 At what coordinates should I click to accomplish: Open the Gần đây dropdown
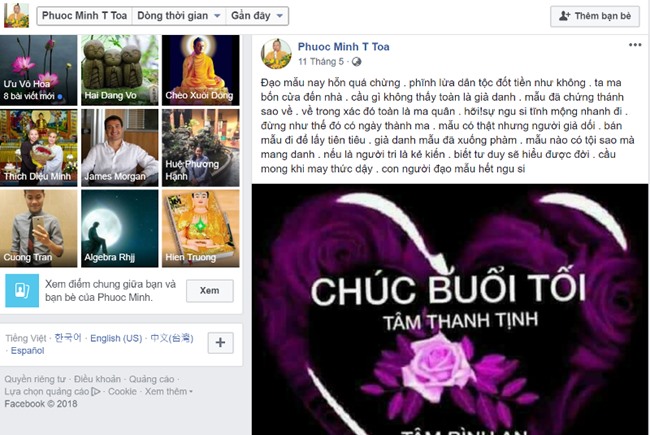click(x=257, y=16)
